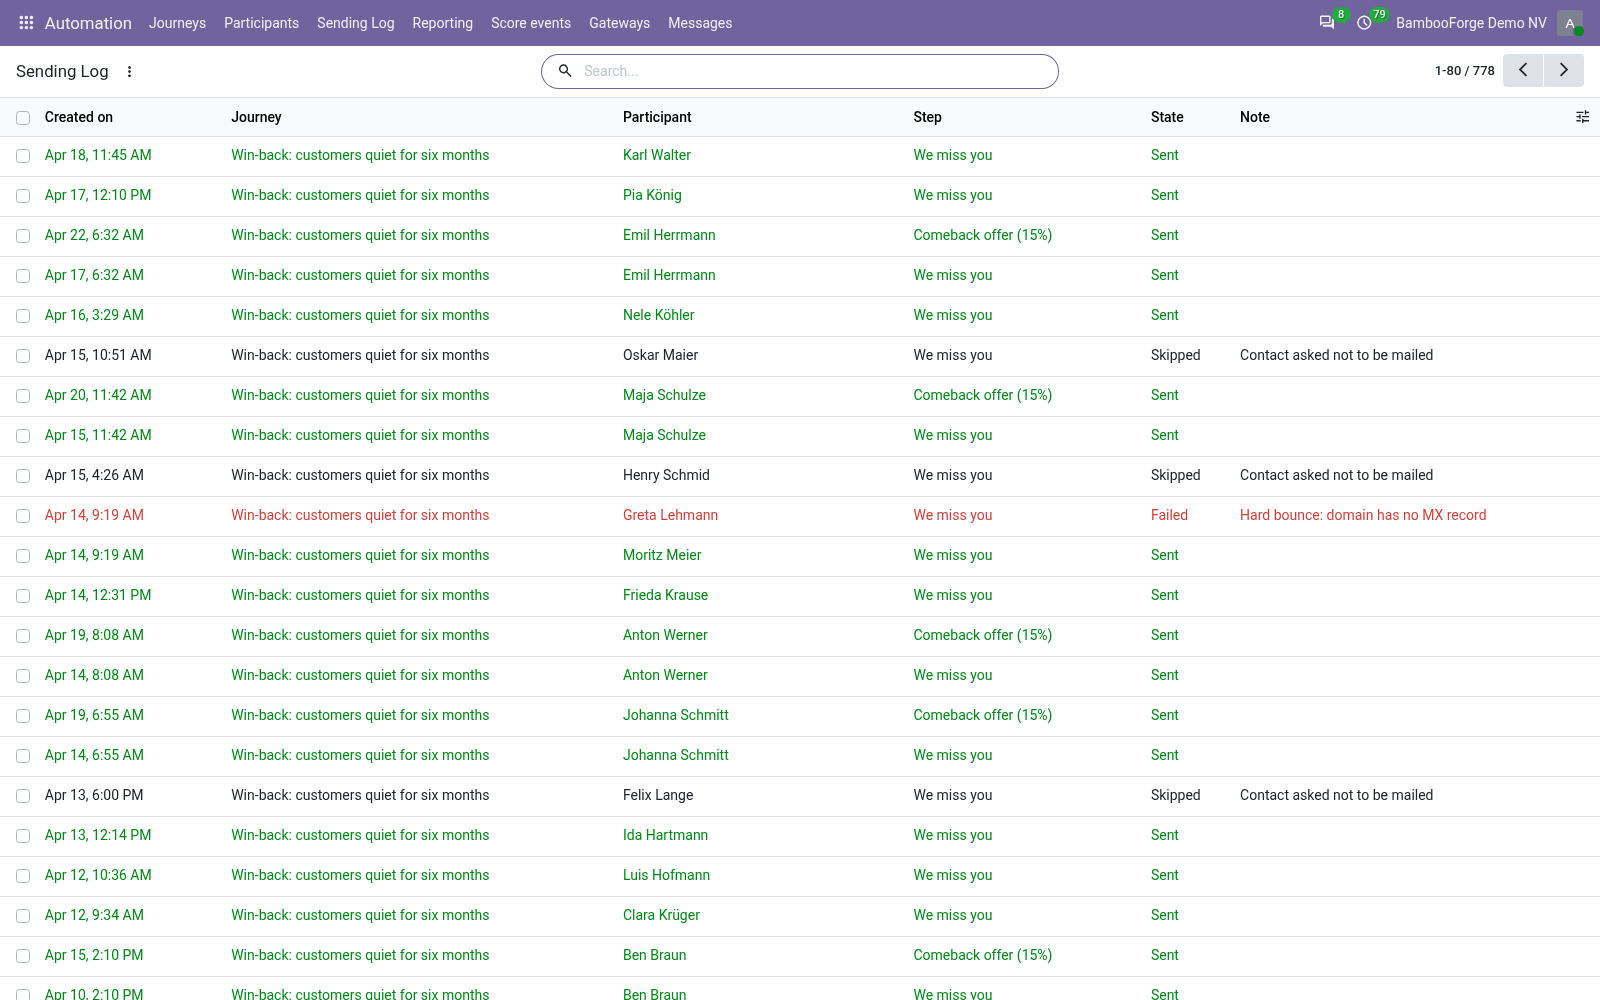Click Comeback offer (15%) step for Maja Schulze

pyautogui.click(x=982, y=395)
